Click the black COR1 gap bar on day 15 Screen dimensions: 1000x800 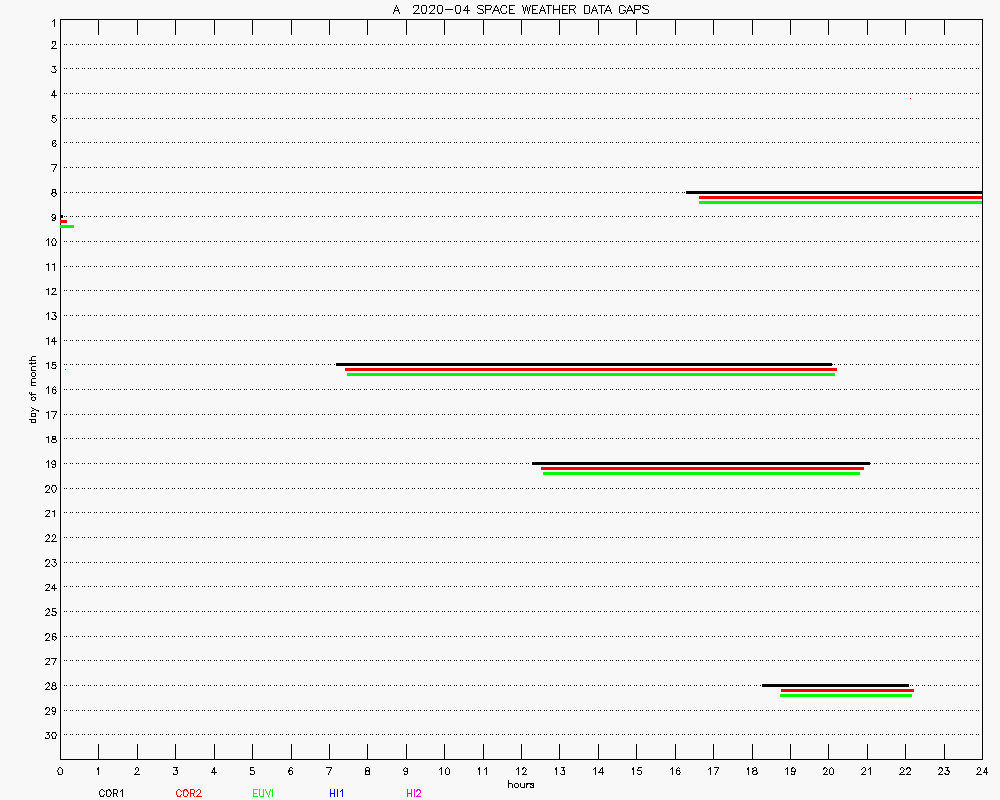coord(584,364)
